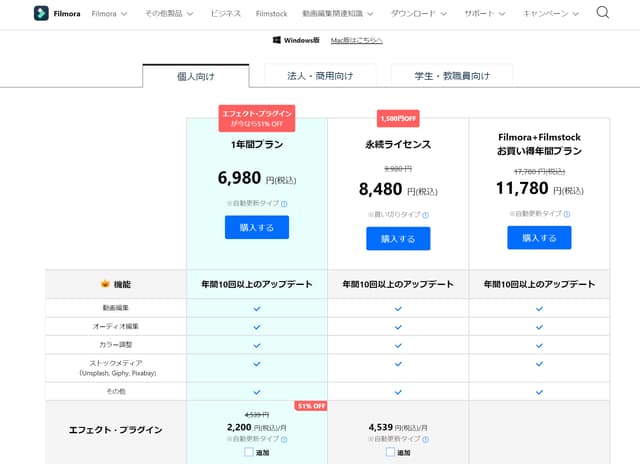Click info icon under 4,539 plugin price
This screenshot has width=640, height=464.
(x=425, y=439)
